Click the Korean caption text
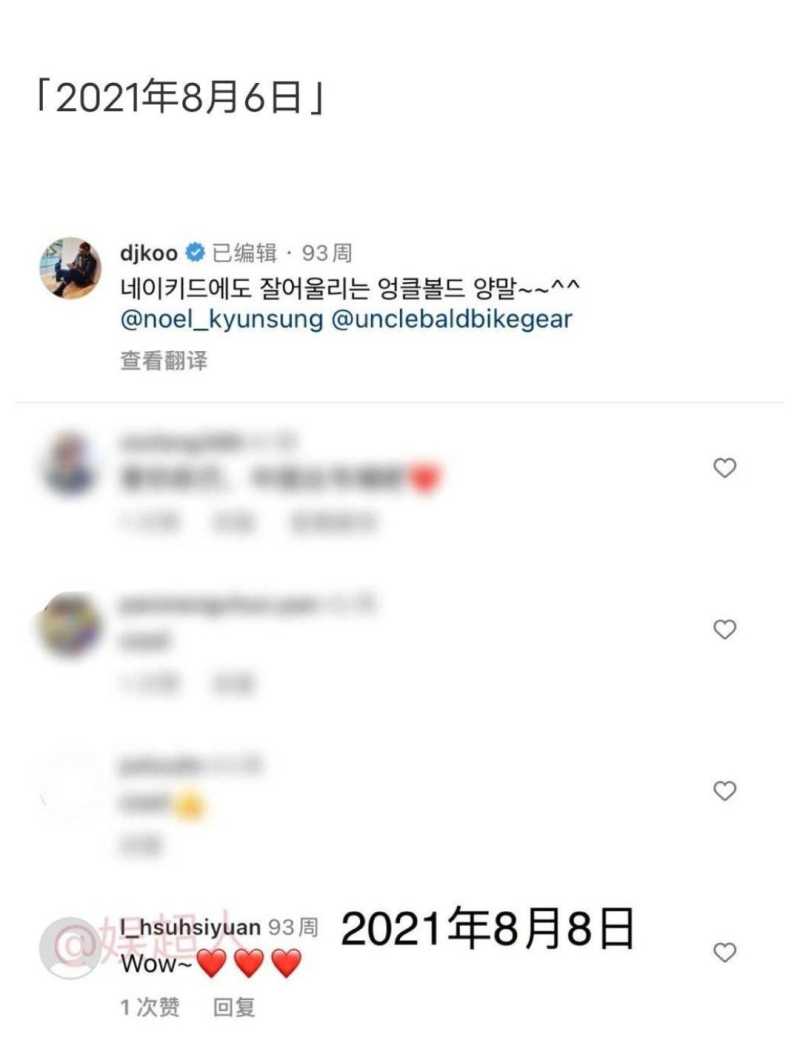The width and height of the screenshot is (800, 1060). click(x=350, y=289)
